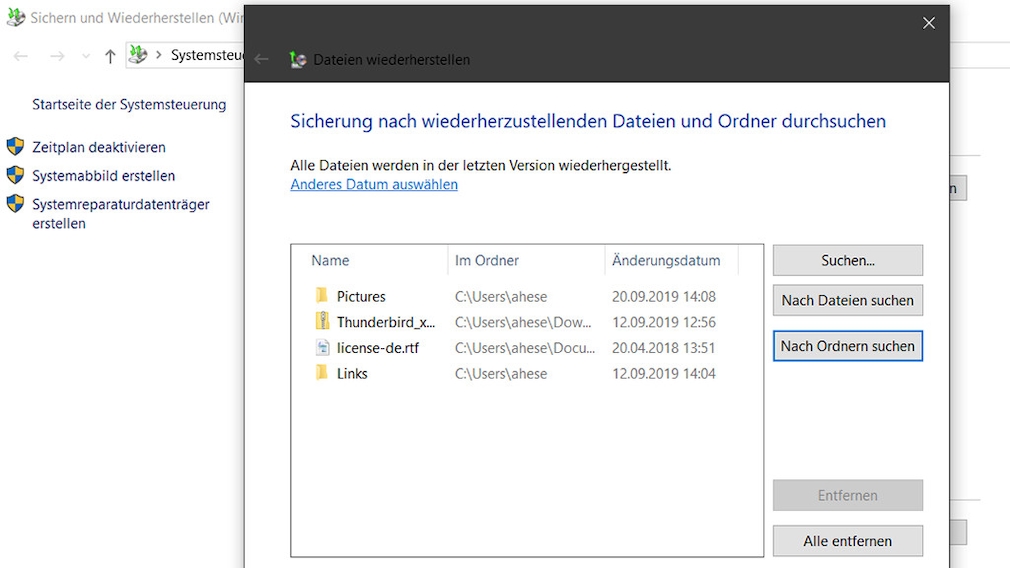
Task: Open recent locations dropdown chevron
Action: tap(85, 56)
